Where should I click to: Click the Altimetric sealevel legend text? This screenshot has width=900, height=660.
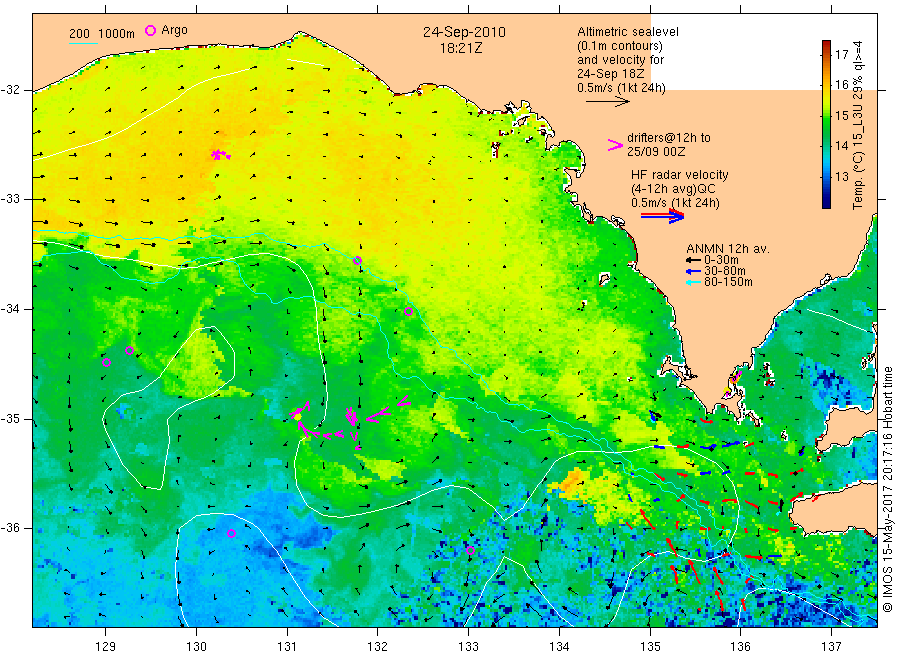628,32
